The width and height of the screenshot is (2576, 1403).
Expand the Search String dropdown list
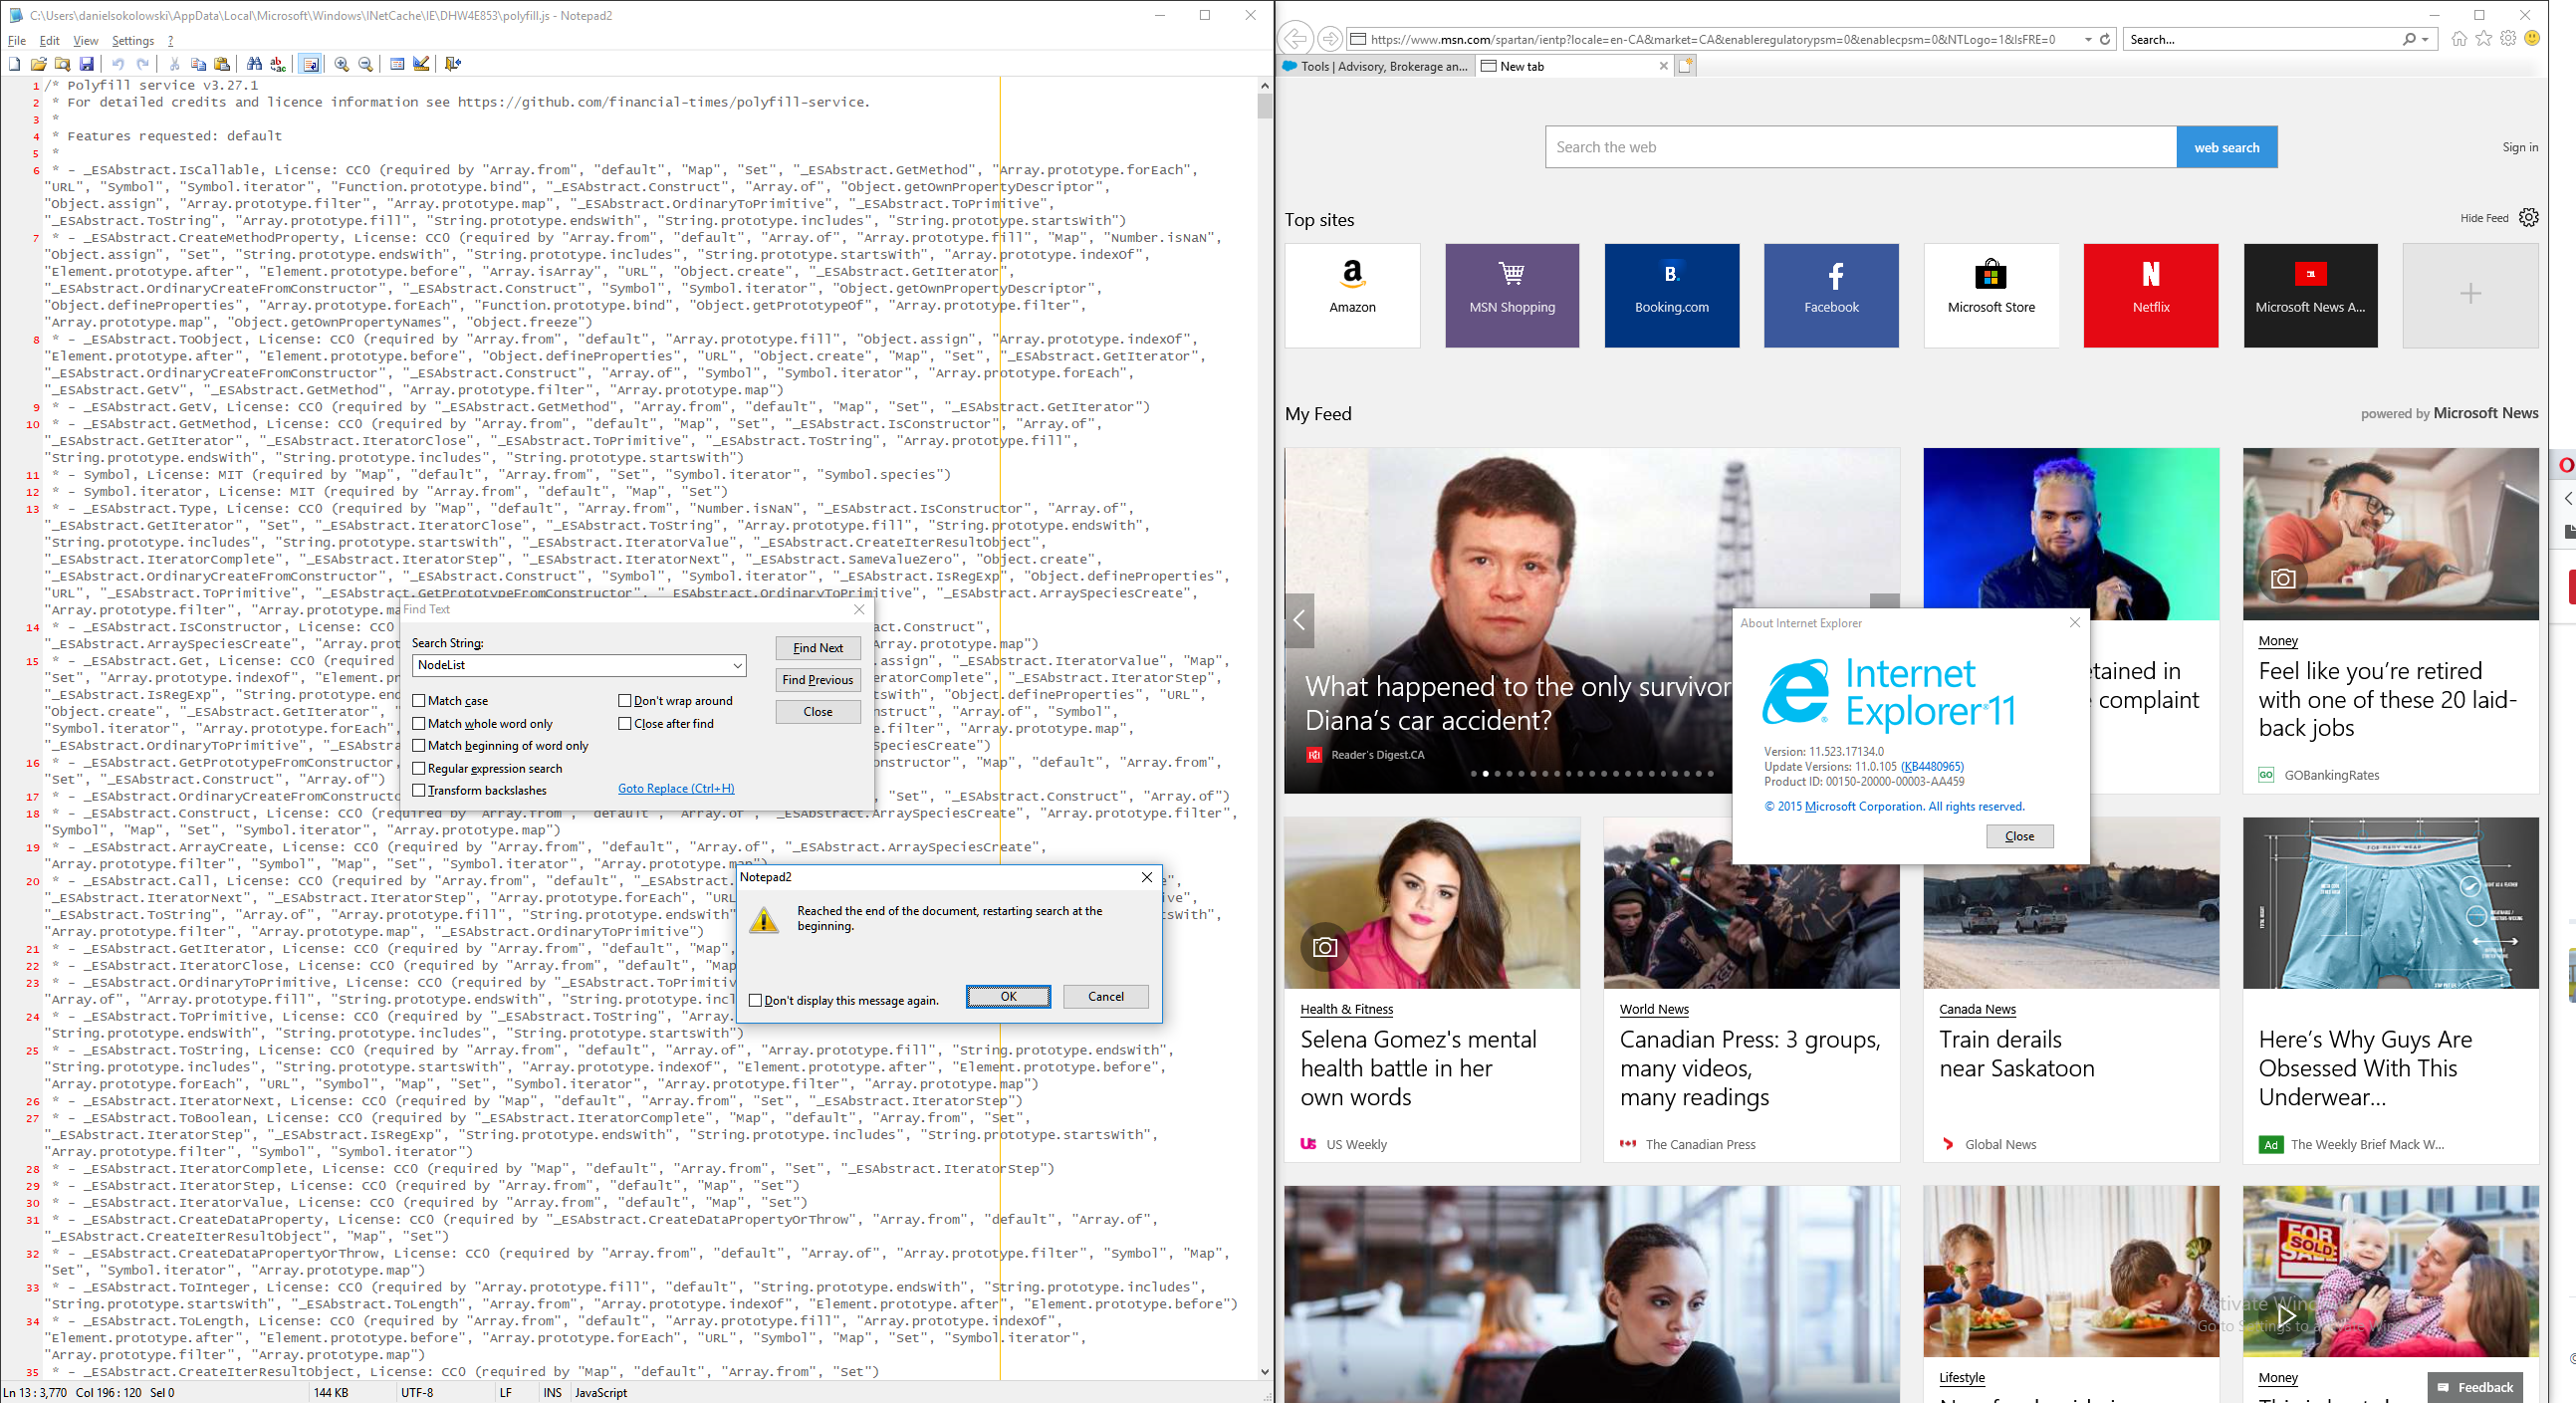click(x=737, y=665)
